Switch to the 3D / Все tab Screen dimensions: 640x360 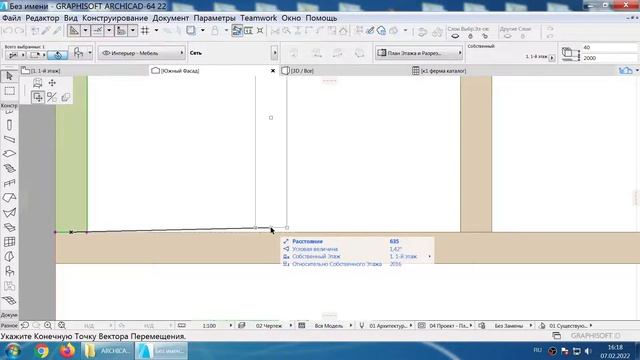pos(345,71)
